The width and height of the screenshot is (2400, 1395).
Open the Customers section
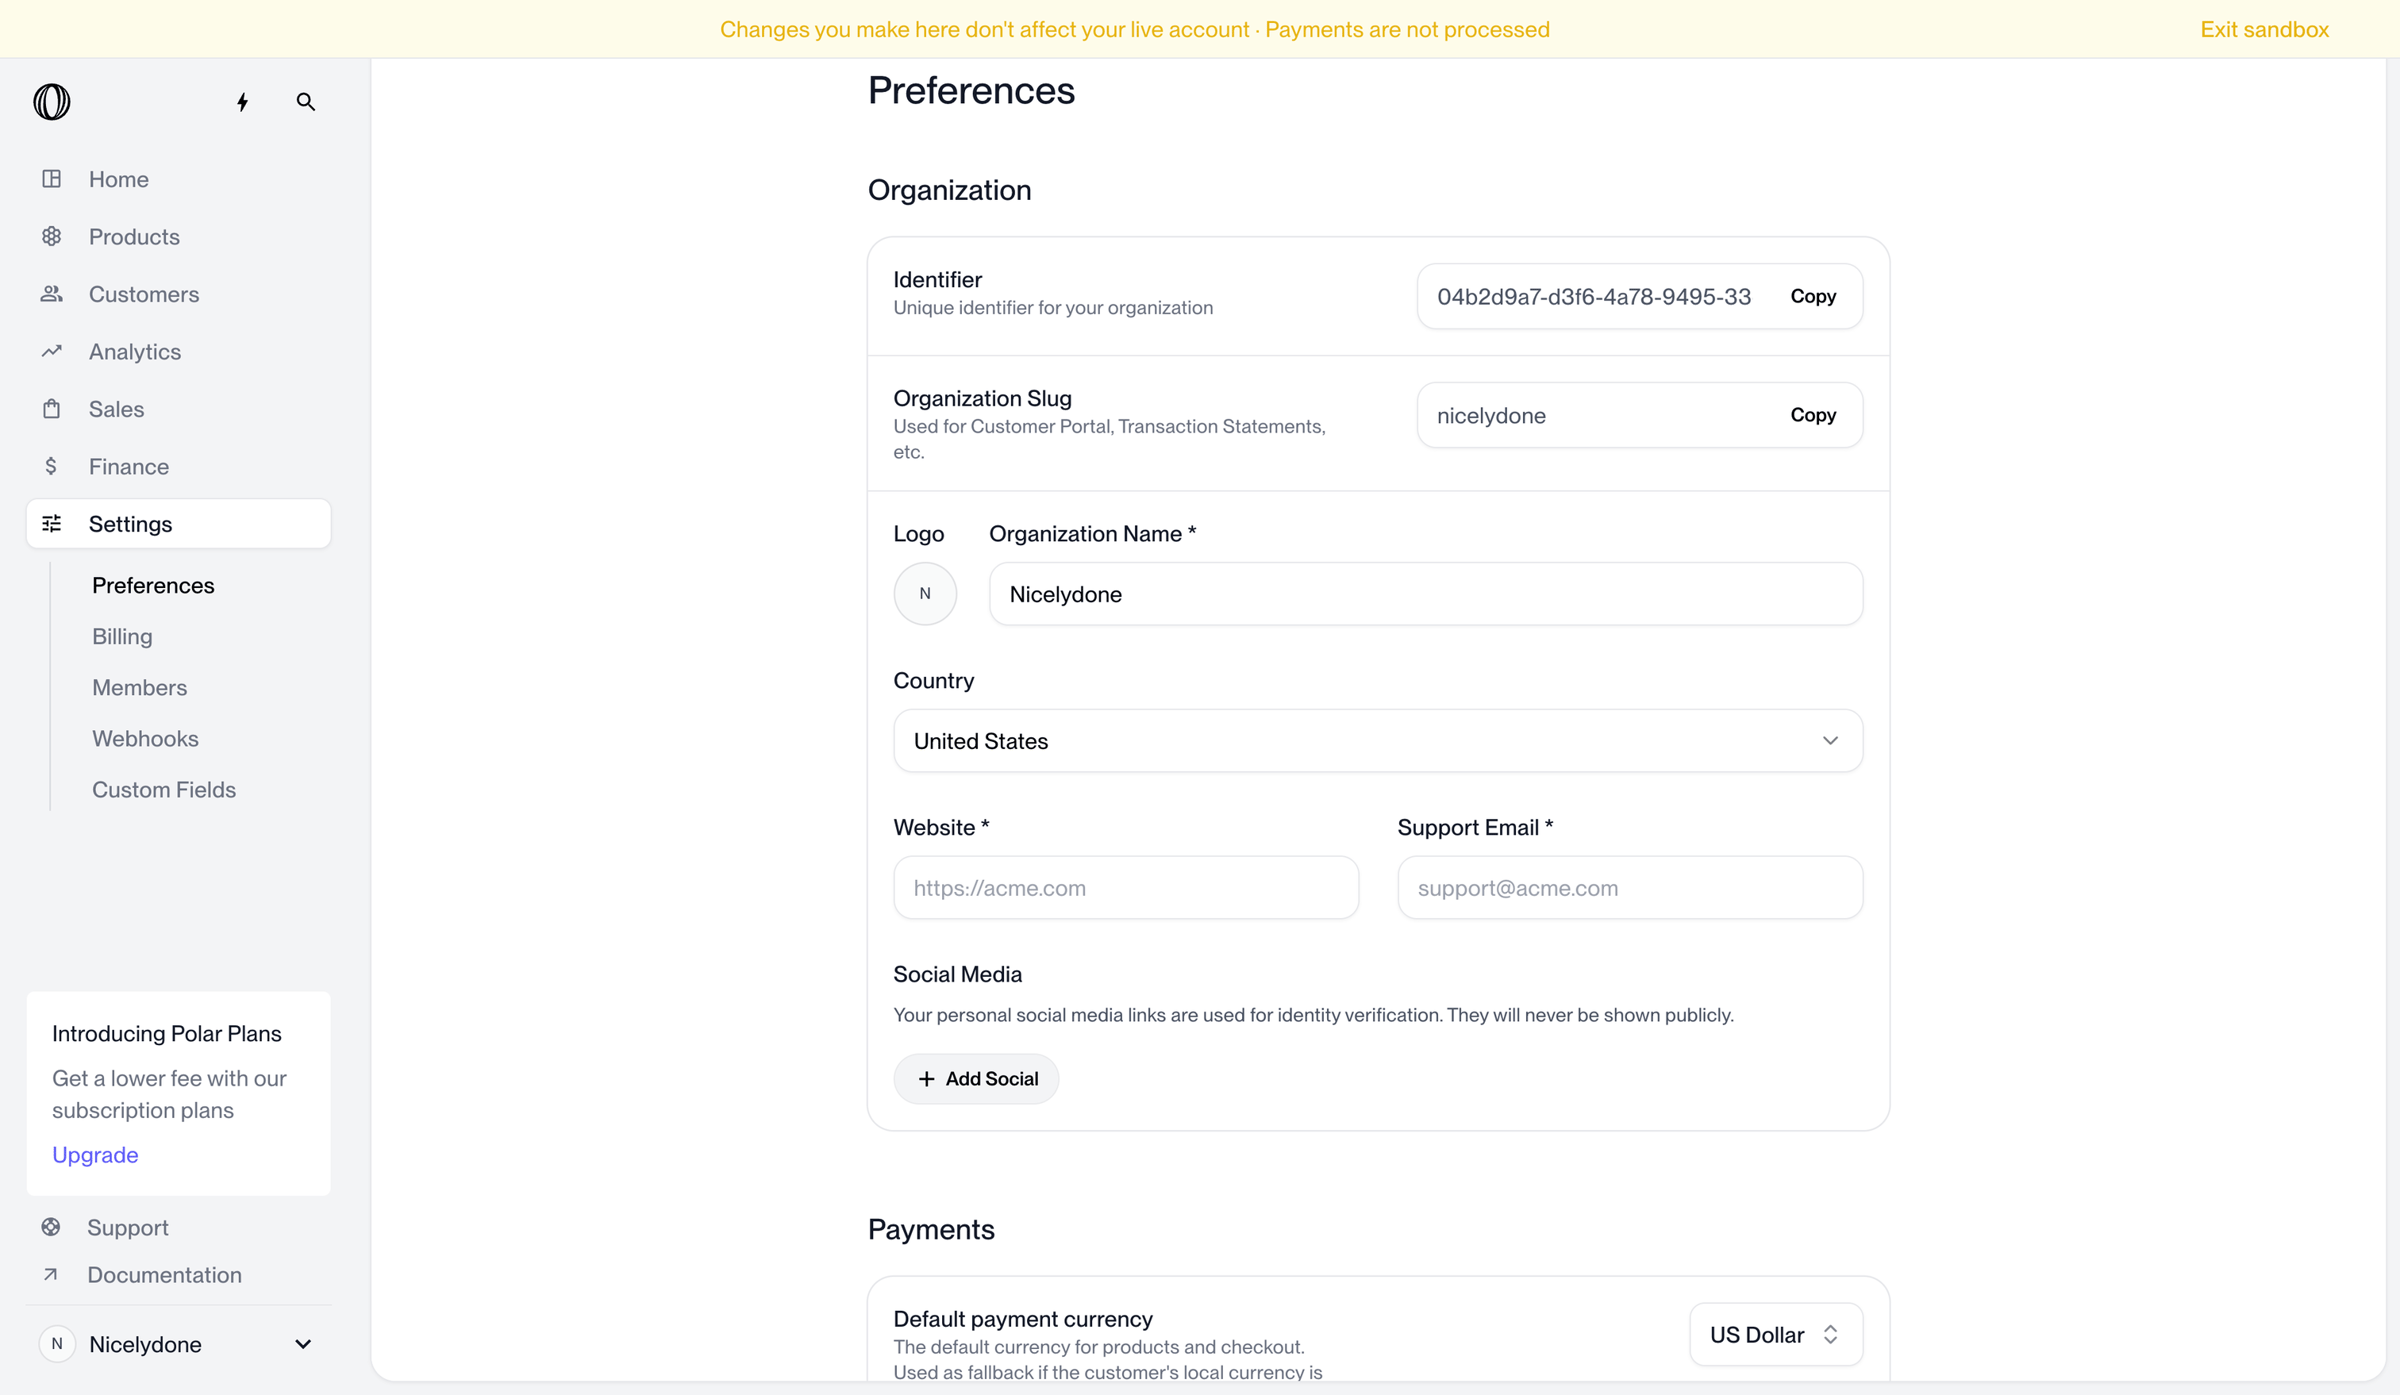point(179,294)
